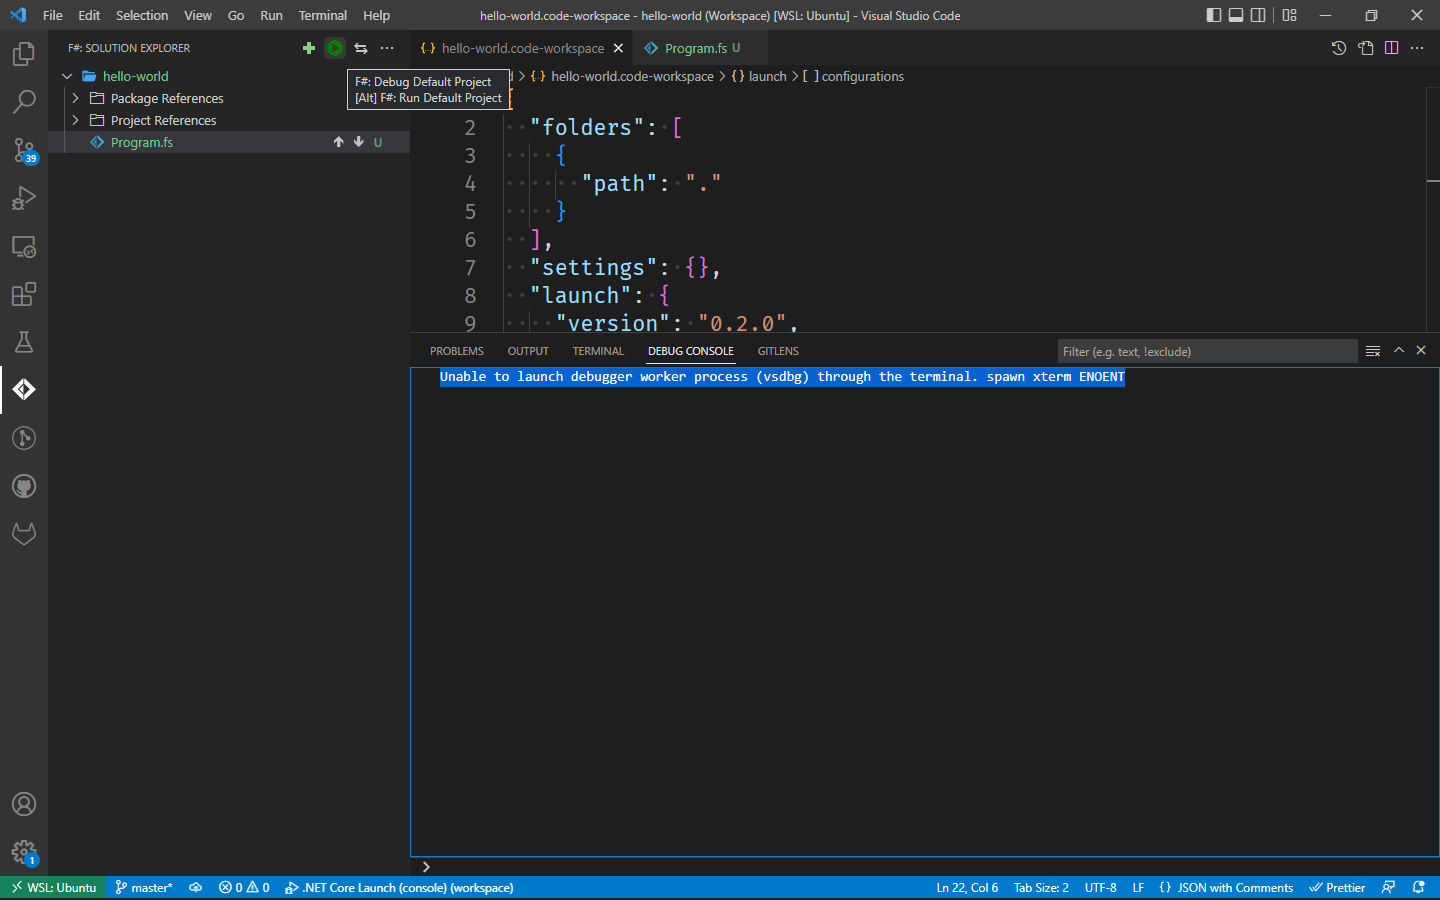Select .NET Core Launch (console) debug configuration
This screenshot has height=900, width=1440.
(x=399, y=887)
